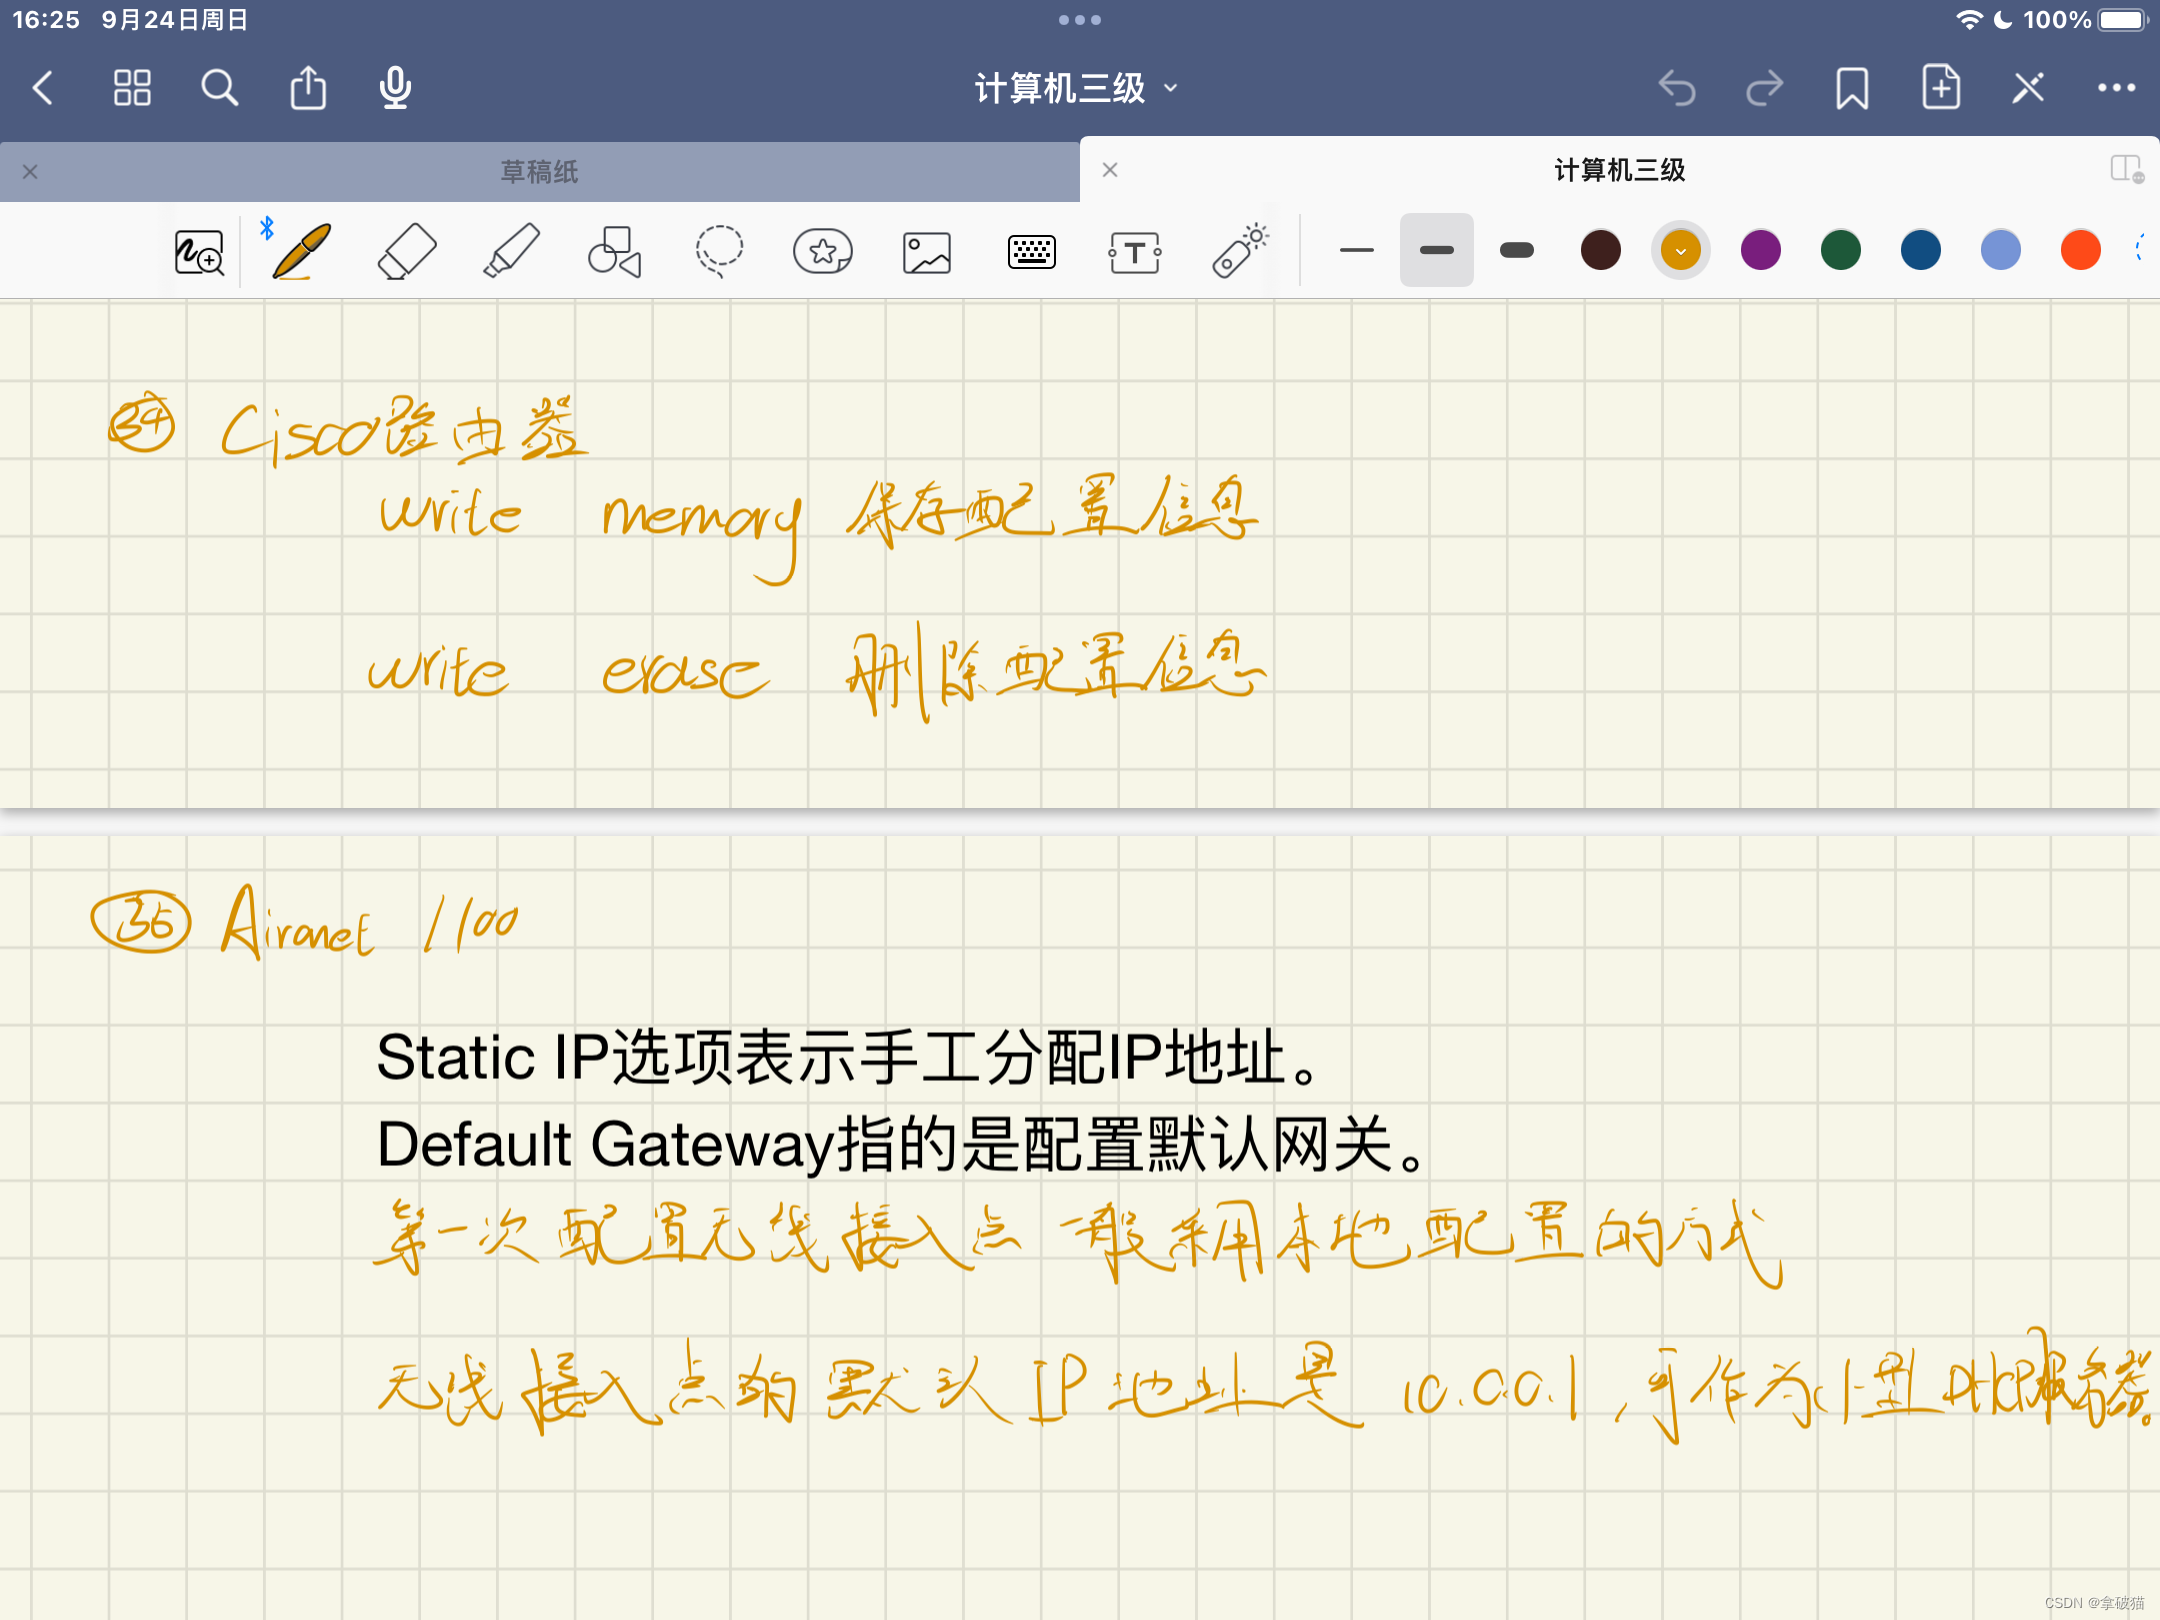Select the Lasso selection tool

(x=719, y=251)
